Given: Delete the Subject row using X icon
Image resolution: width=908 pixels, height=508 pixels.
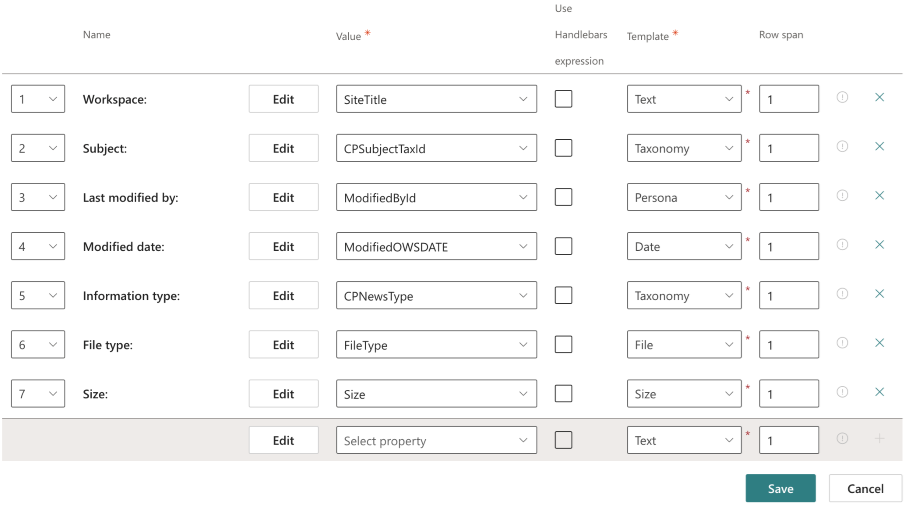Looking at the screenshot, I should click(879, 147).
